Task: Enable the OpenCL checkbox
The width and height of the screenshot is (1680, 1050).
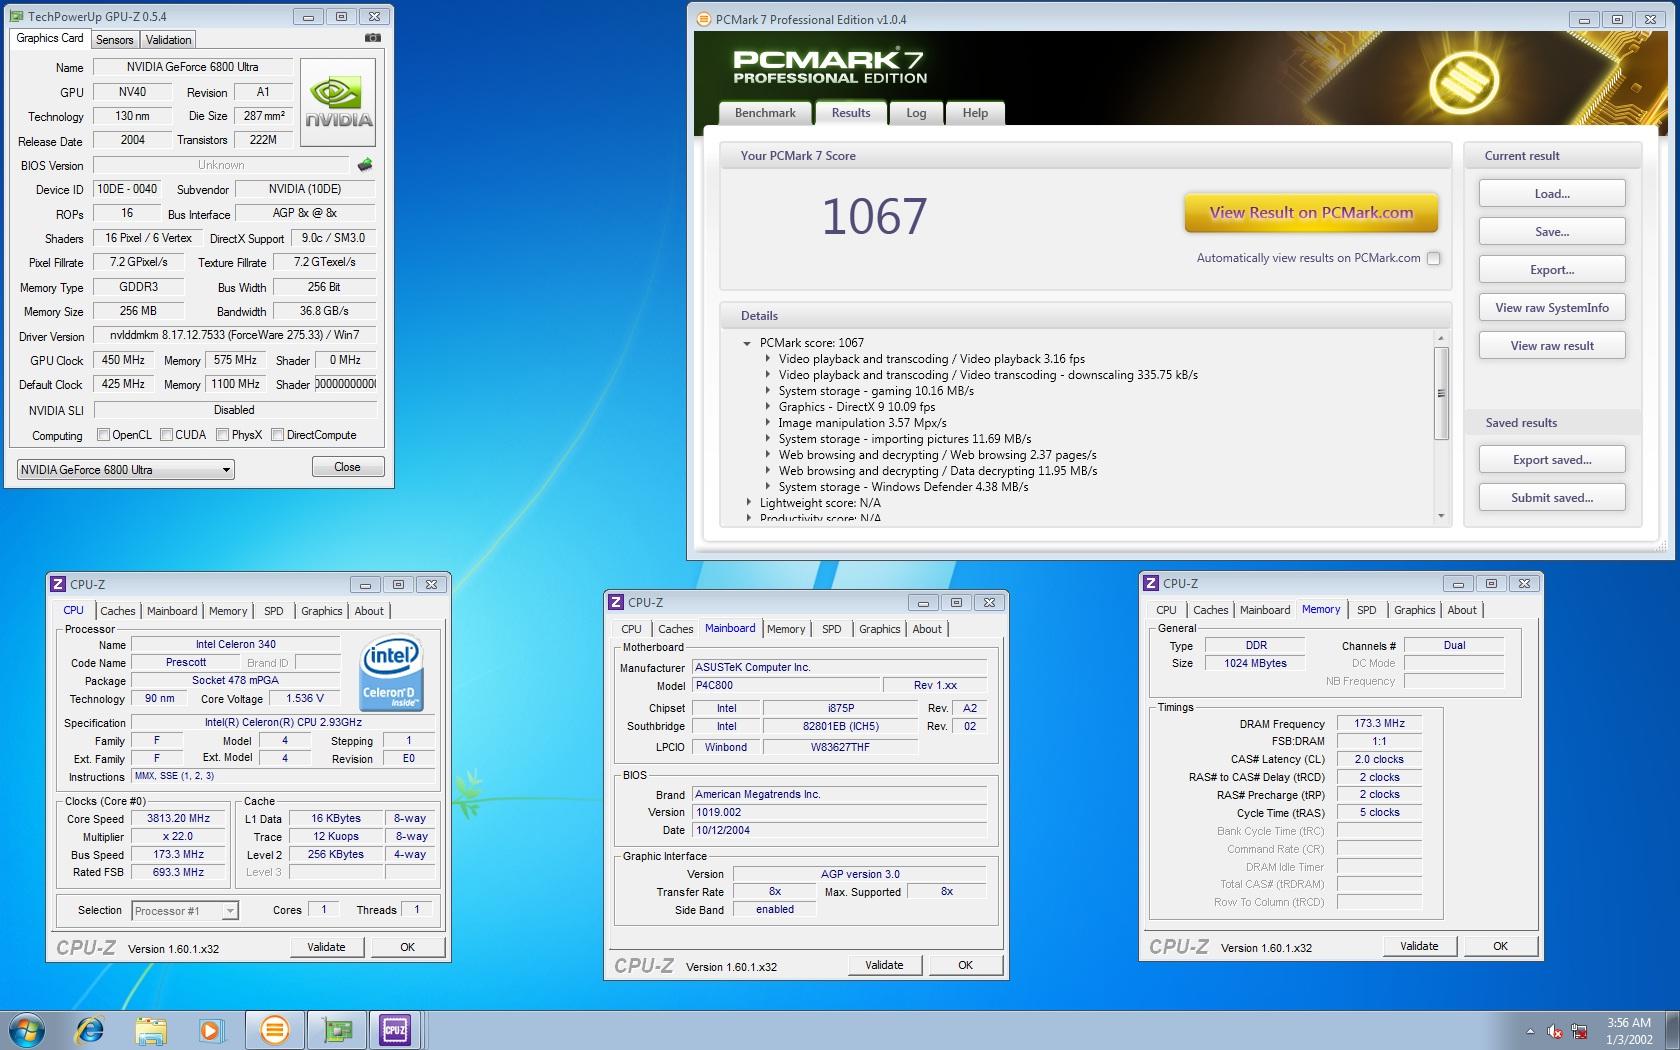Action: point(103,435)
